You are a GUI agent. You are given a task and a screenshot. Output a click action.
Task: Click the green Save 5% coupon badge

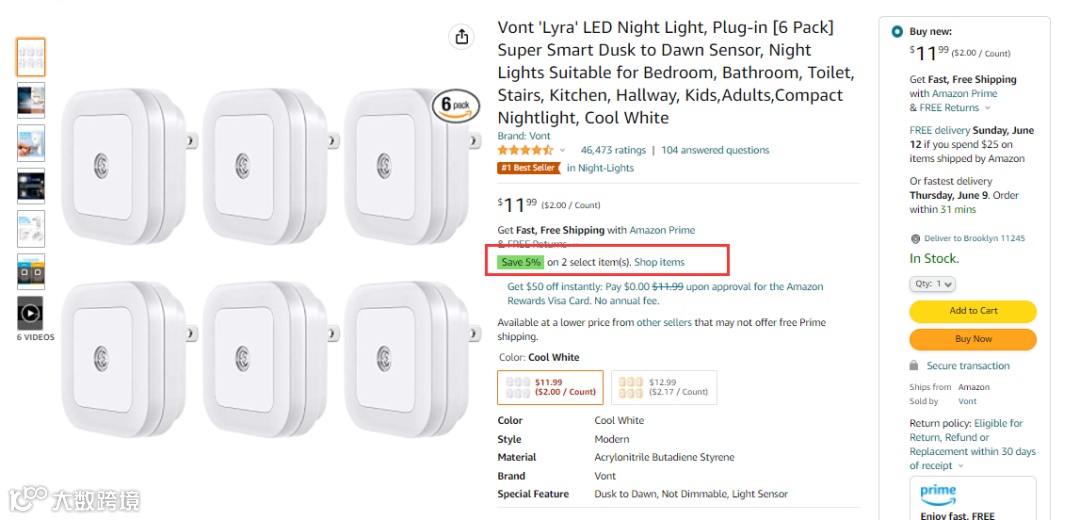click(521, 262)
